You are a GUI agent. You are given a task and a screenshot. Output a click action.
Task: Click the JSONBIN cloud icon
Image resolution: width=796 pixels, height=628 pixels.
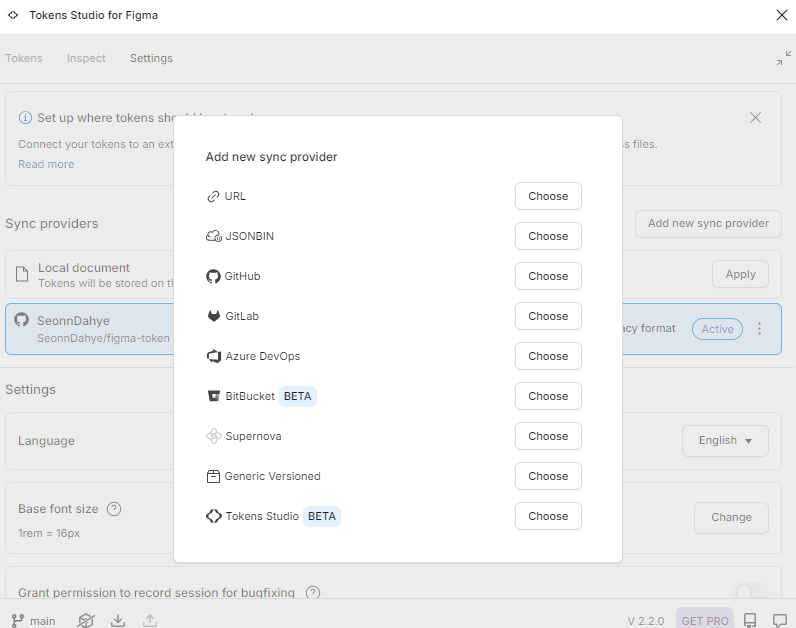tap(213, 236)
